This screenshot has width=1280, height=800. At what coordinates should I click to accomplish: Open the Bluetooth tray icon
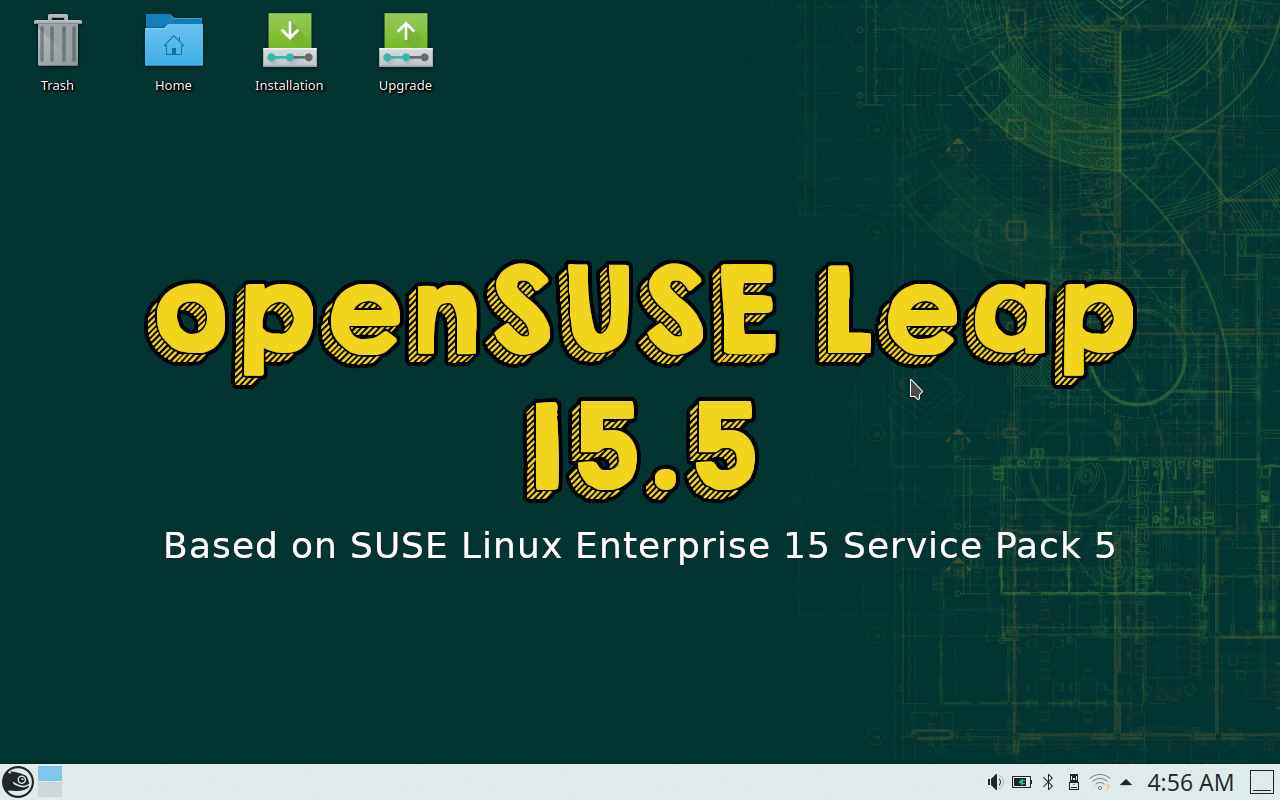click(1048, 782)
